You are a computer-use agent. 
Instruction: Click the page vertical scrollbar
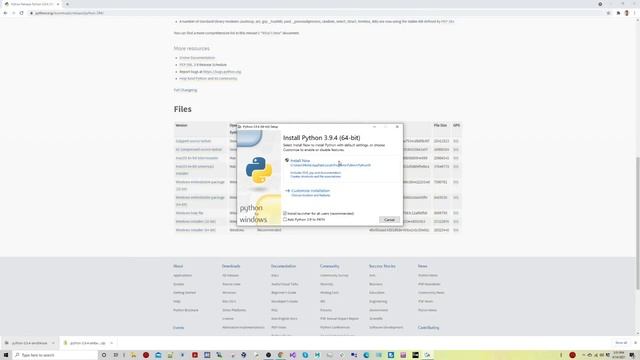[x=638, y=224]
